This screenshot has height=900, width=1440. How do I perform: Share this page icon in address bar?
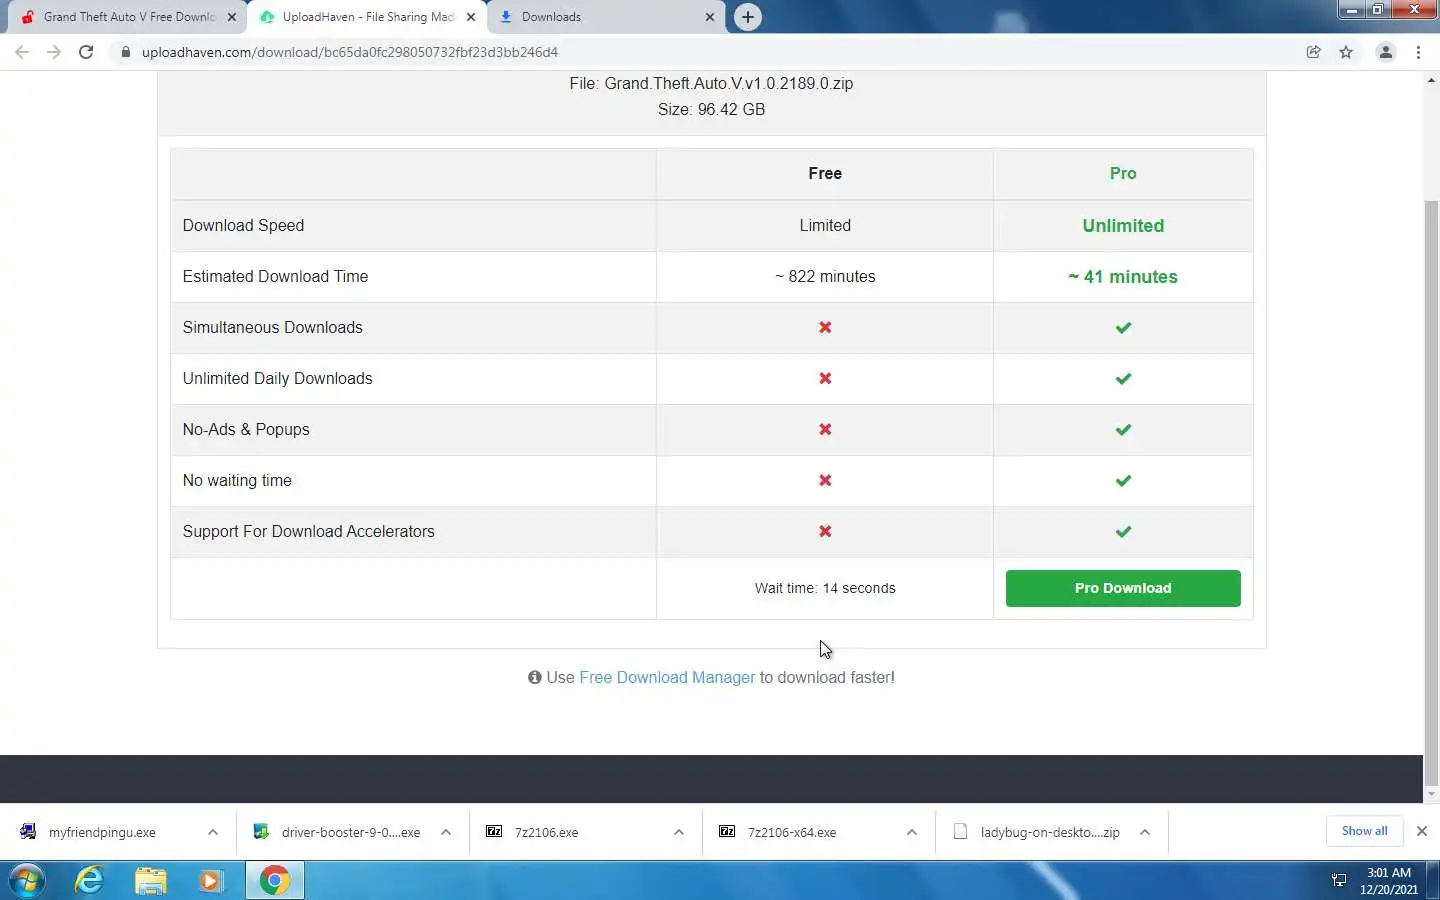(1314, 52)
